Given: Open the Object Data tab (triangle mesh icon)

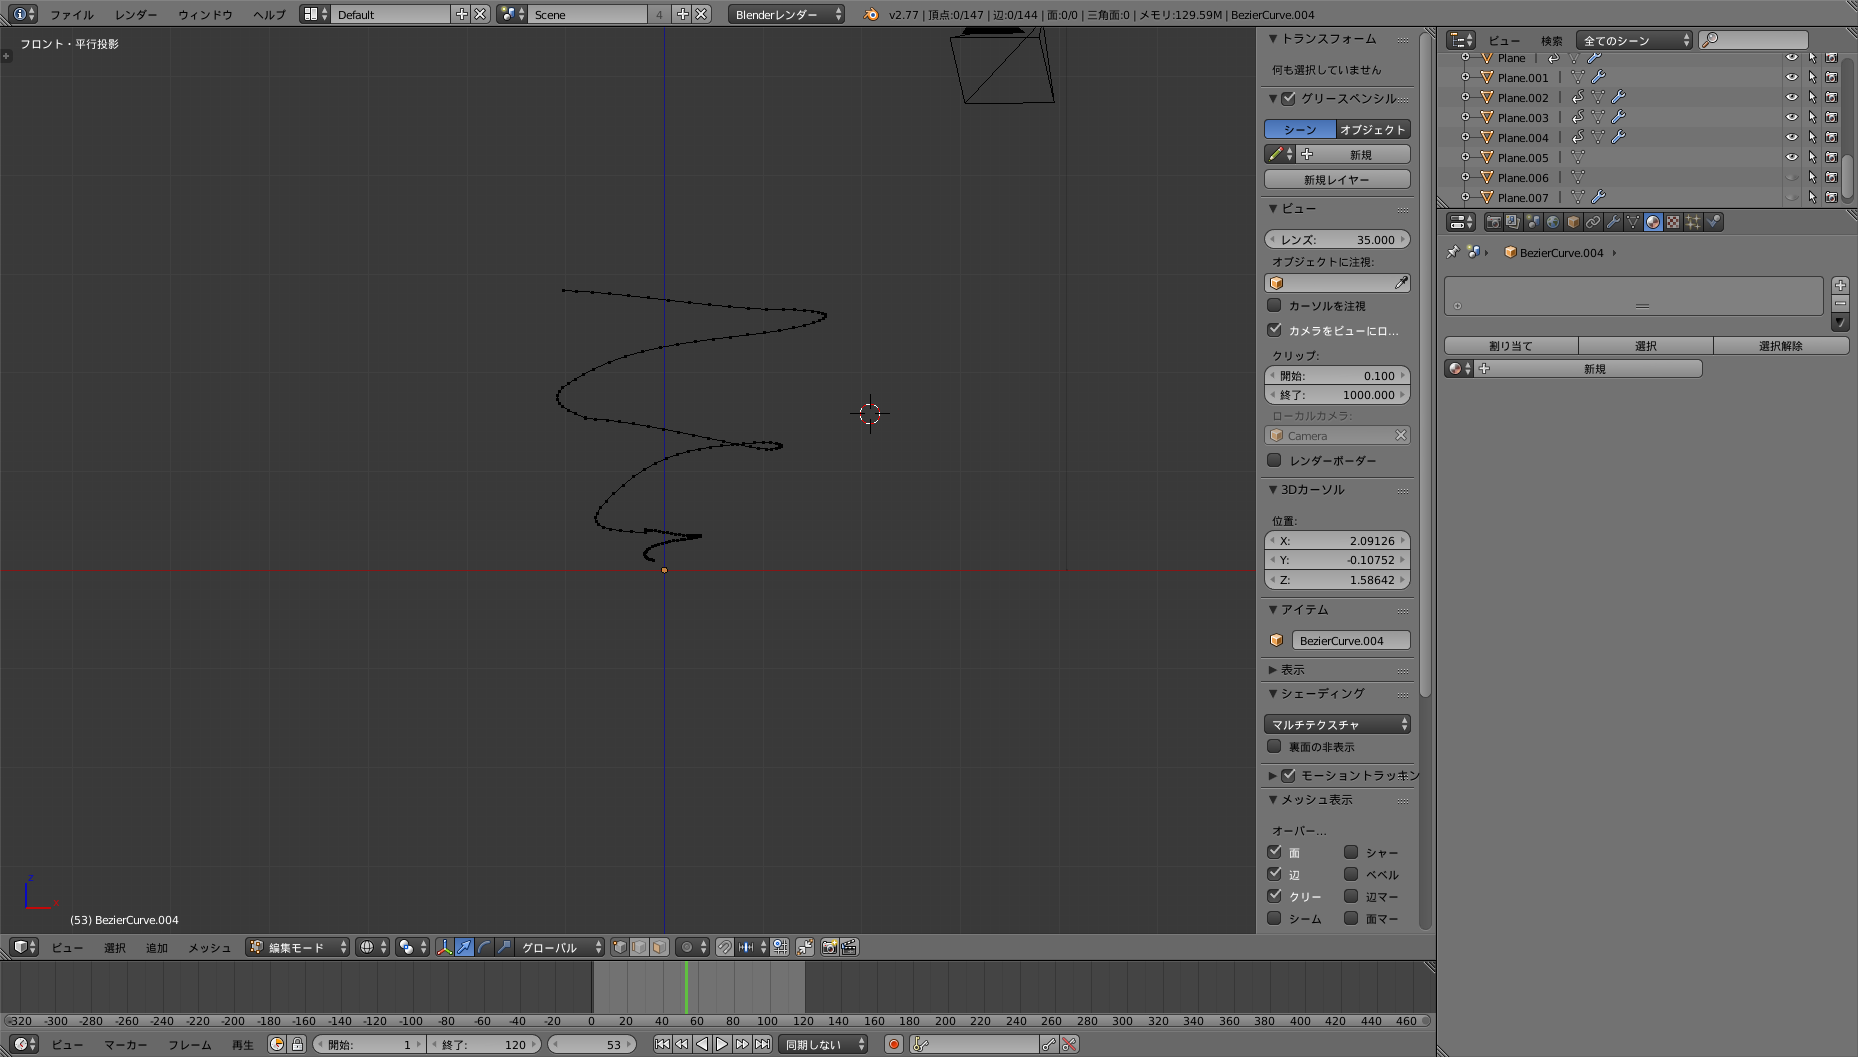Looking at the screenshot, I should 1633,222.
